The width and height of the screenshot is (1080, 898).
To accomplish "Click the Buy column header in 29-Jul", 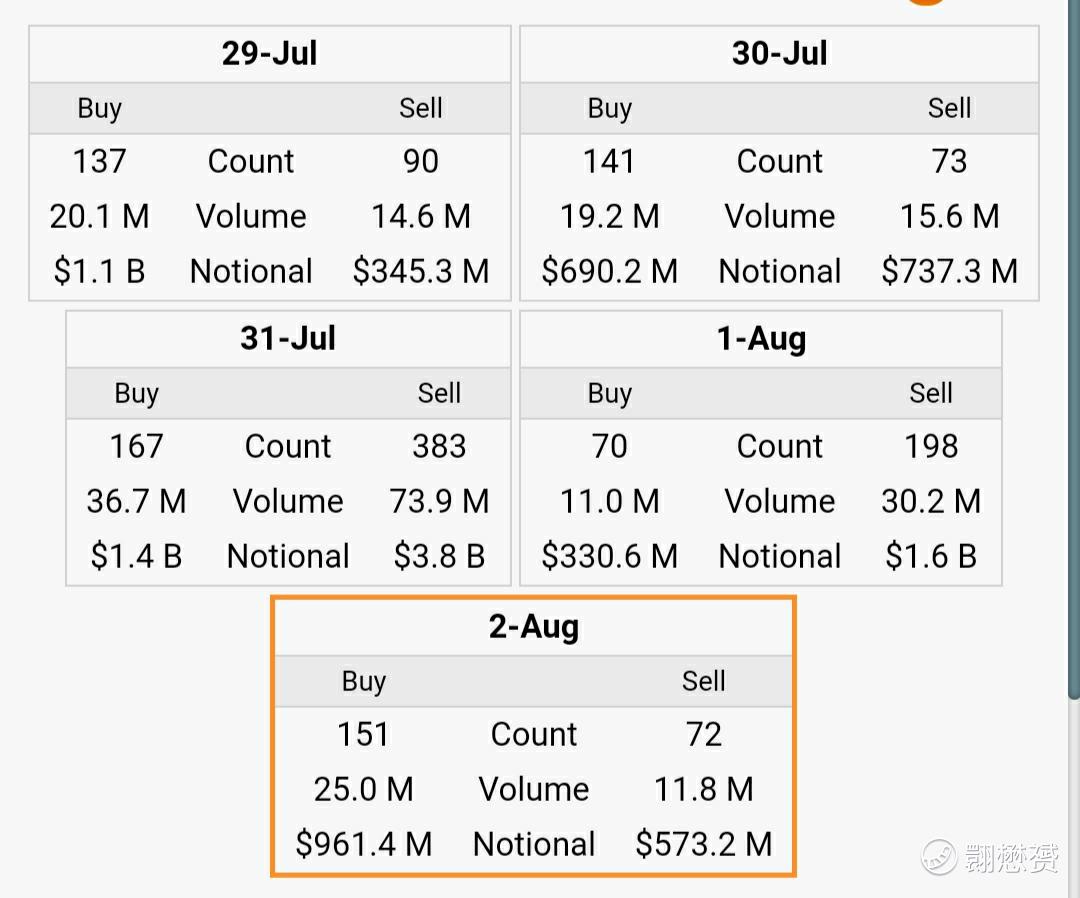I will pyautogui.click(x=99, y=108).
